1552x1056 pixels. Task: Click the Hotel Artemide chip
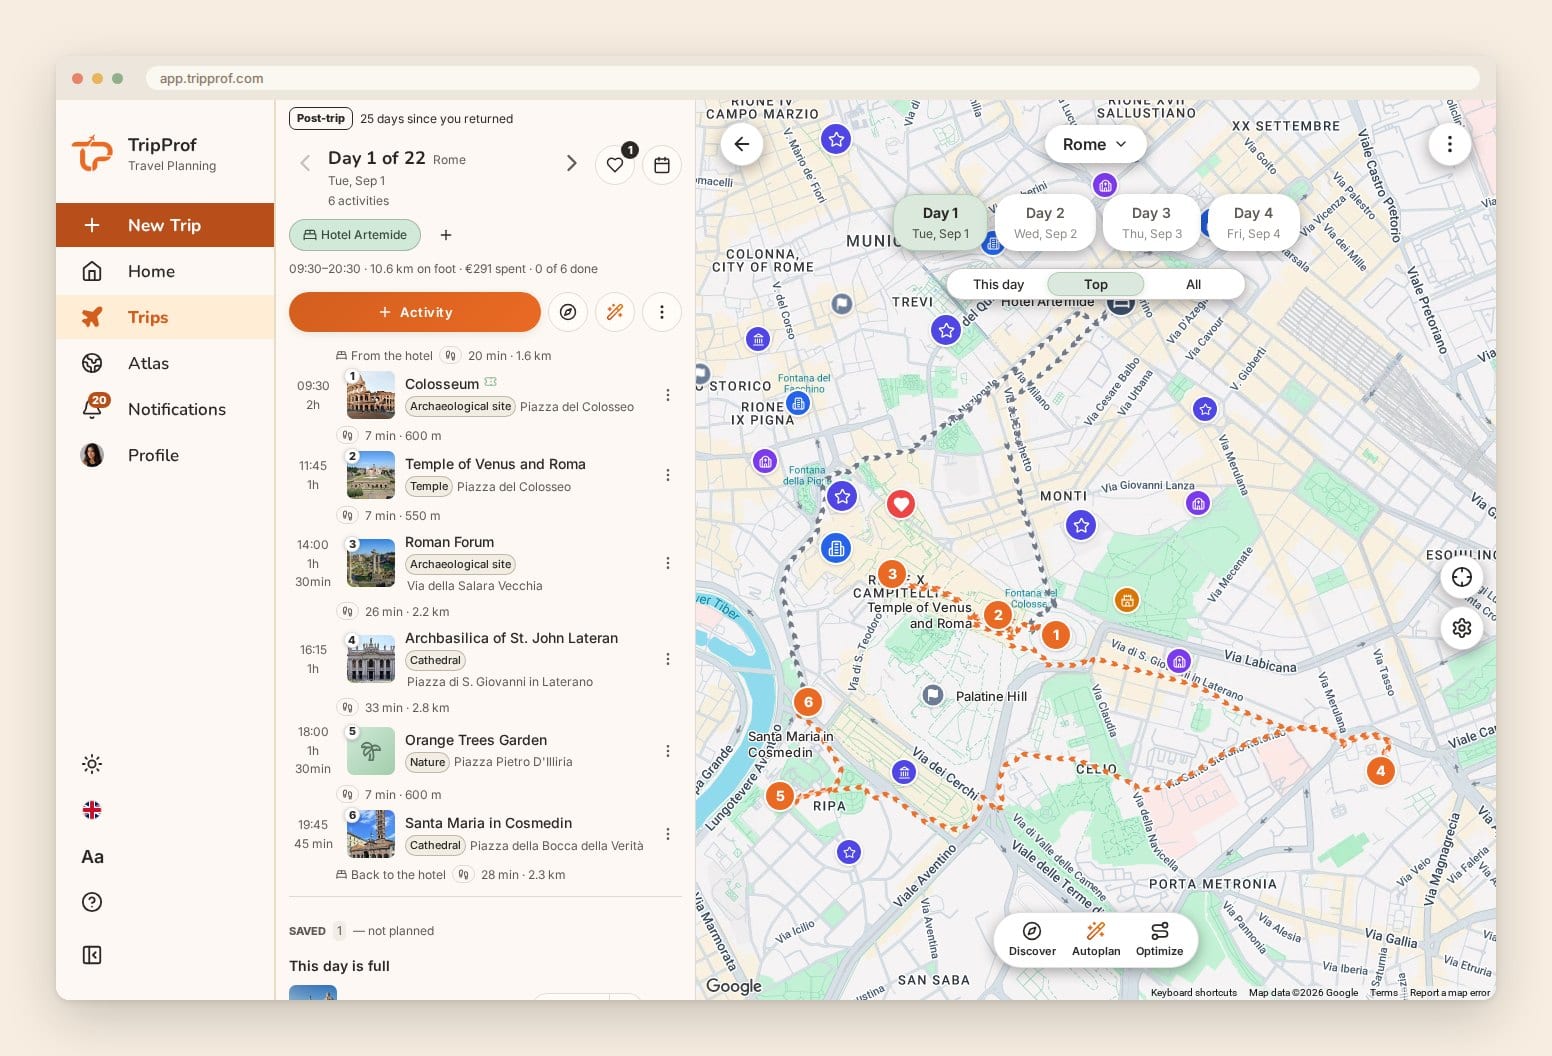click(x=355, y=235)
